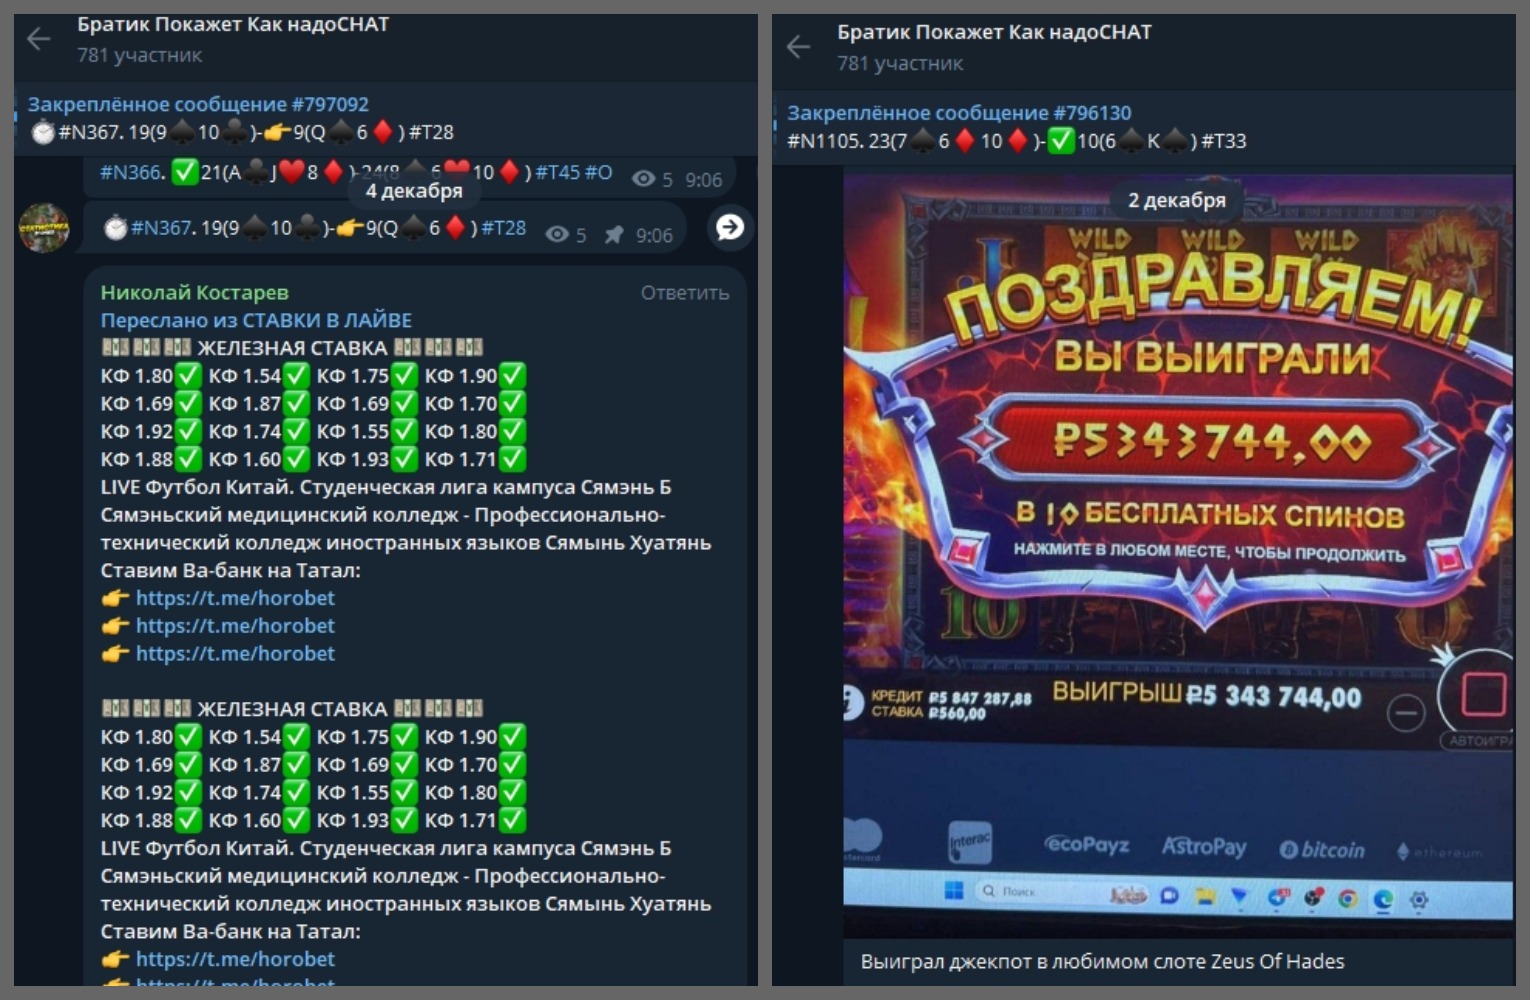Click Николай Костарев sender name

coord(194,293)
